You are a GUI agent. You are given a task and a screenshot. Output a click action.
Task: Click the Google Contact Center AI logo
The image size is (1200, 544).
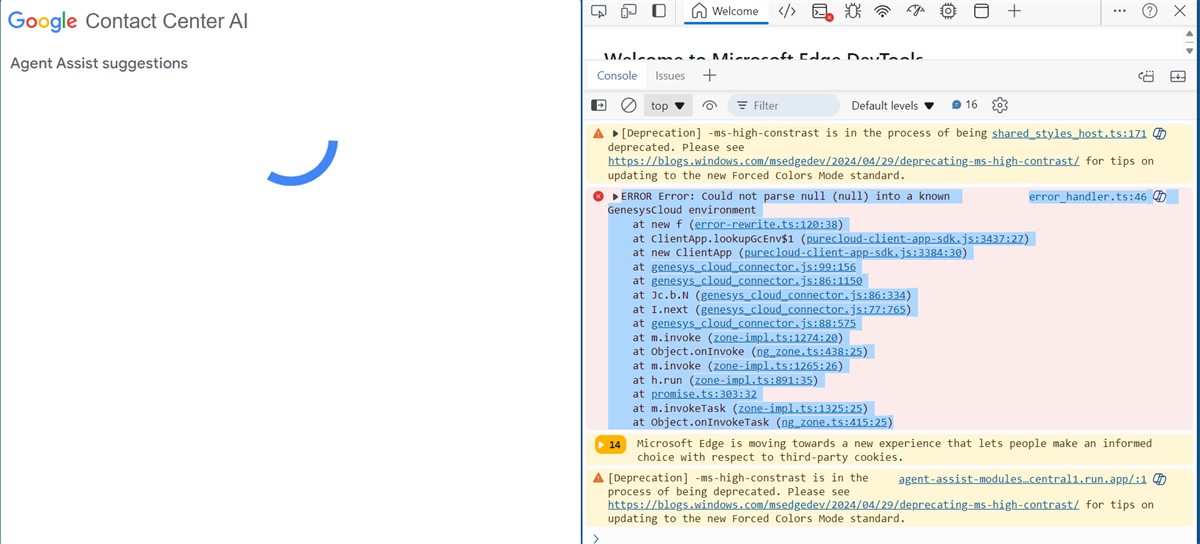click(128, 21)
